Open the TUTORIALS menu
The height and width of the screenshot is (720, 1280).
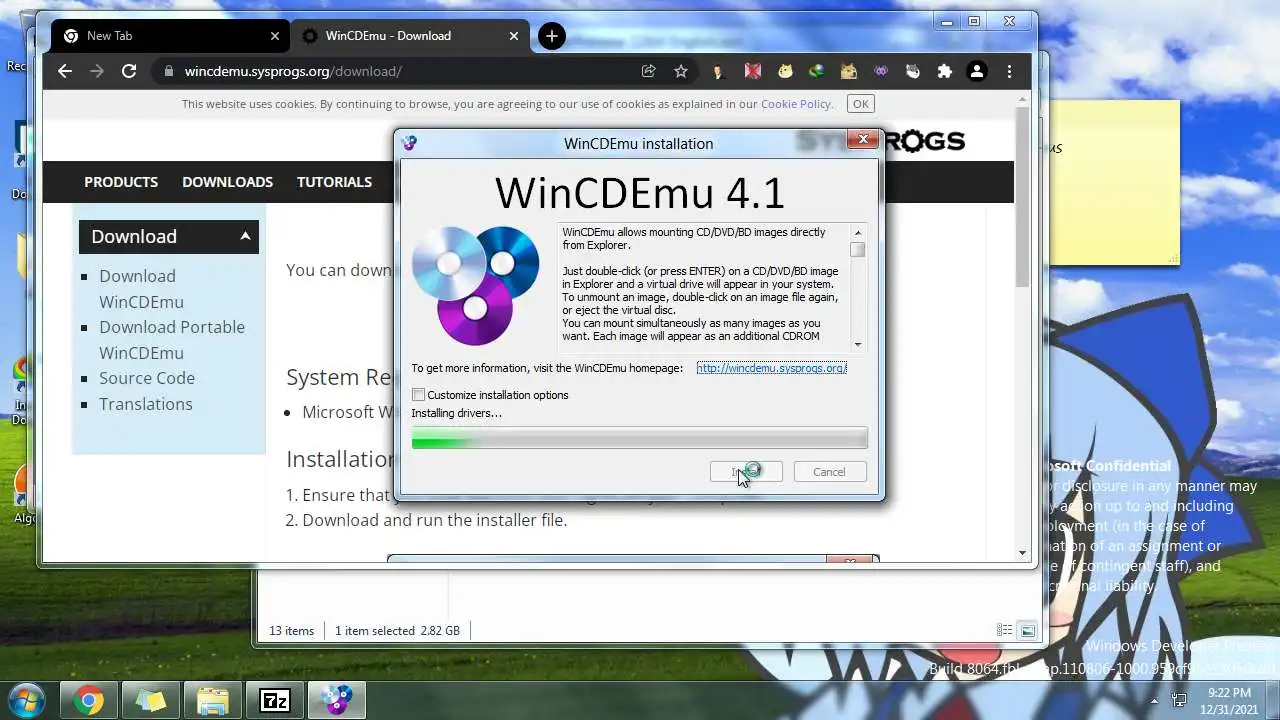(x=334, y=182)
